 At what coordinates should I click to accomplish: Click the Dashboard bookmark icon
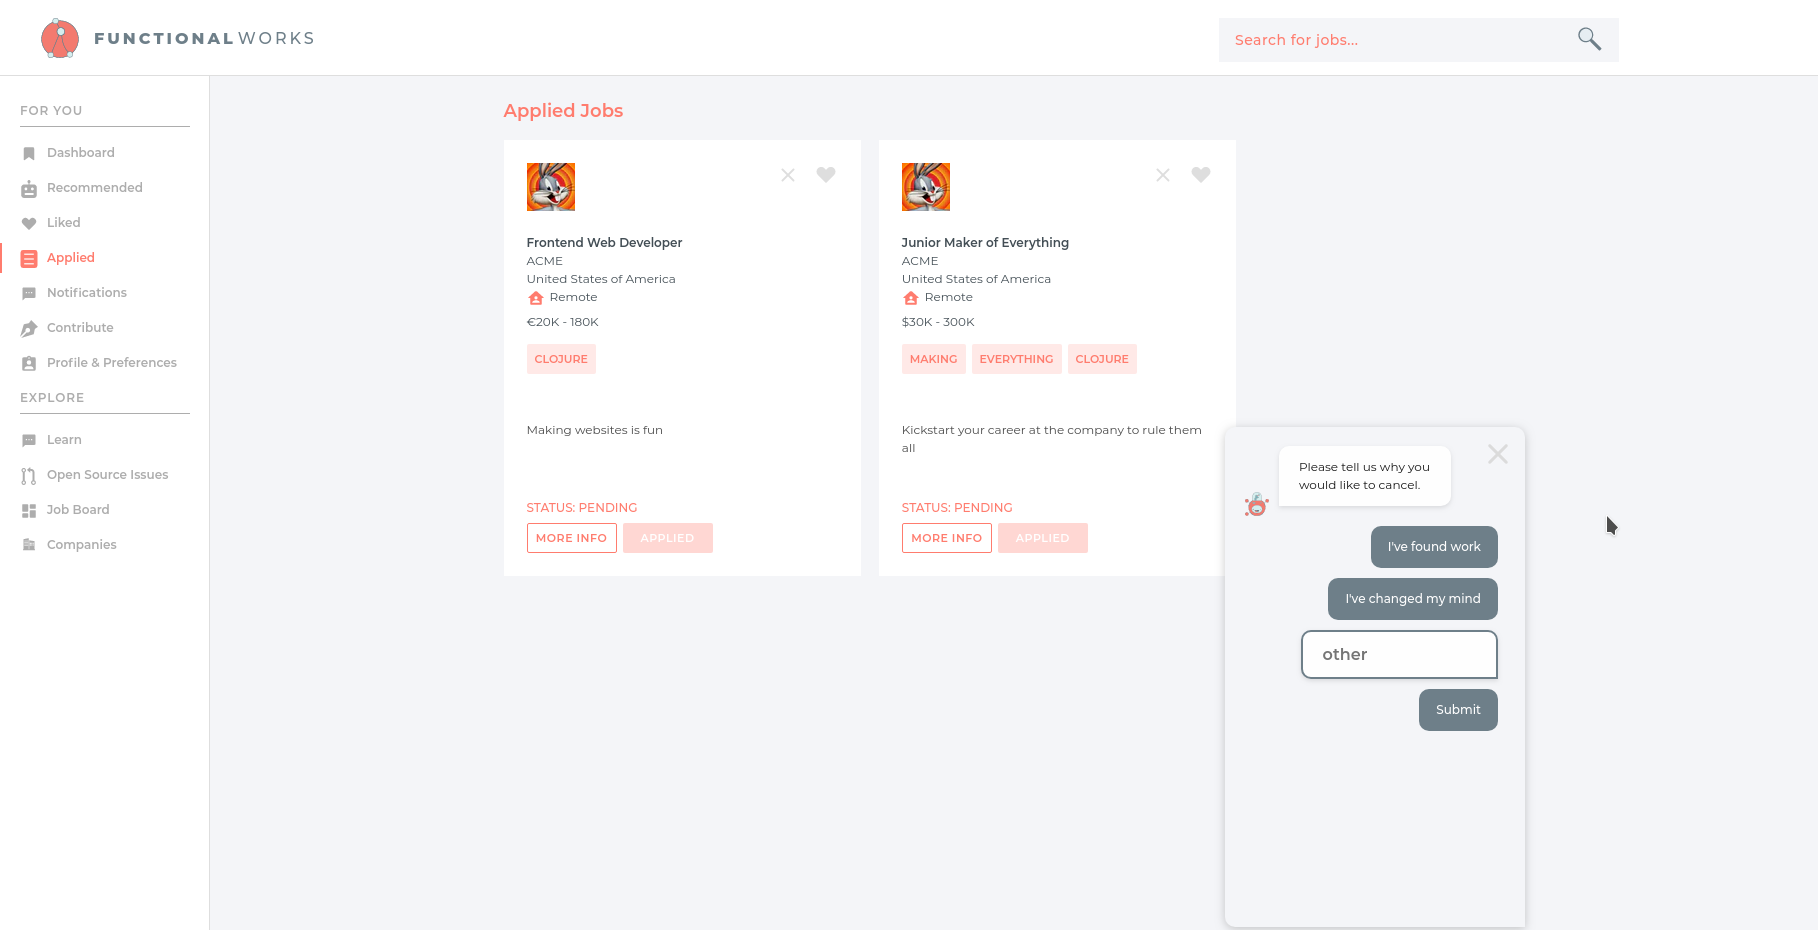point(29,153)
